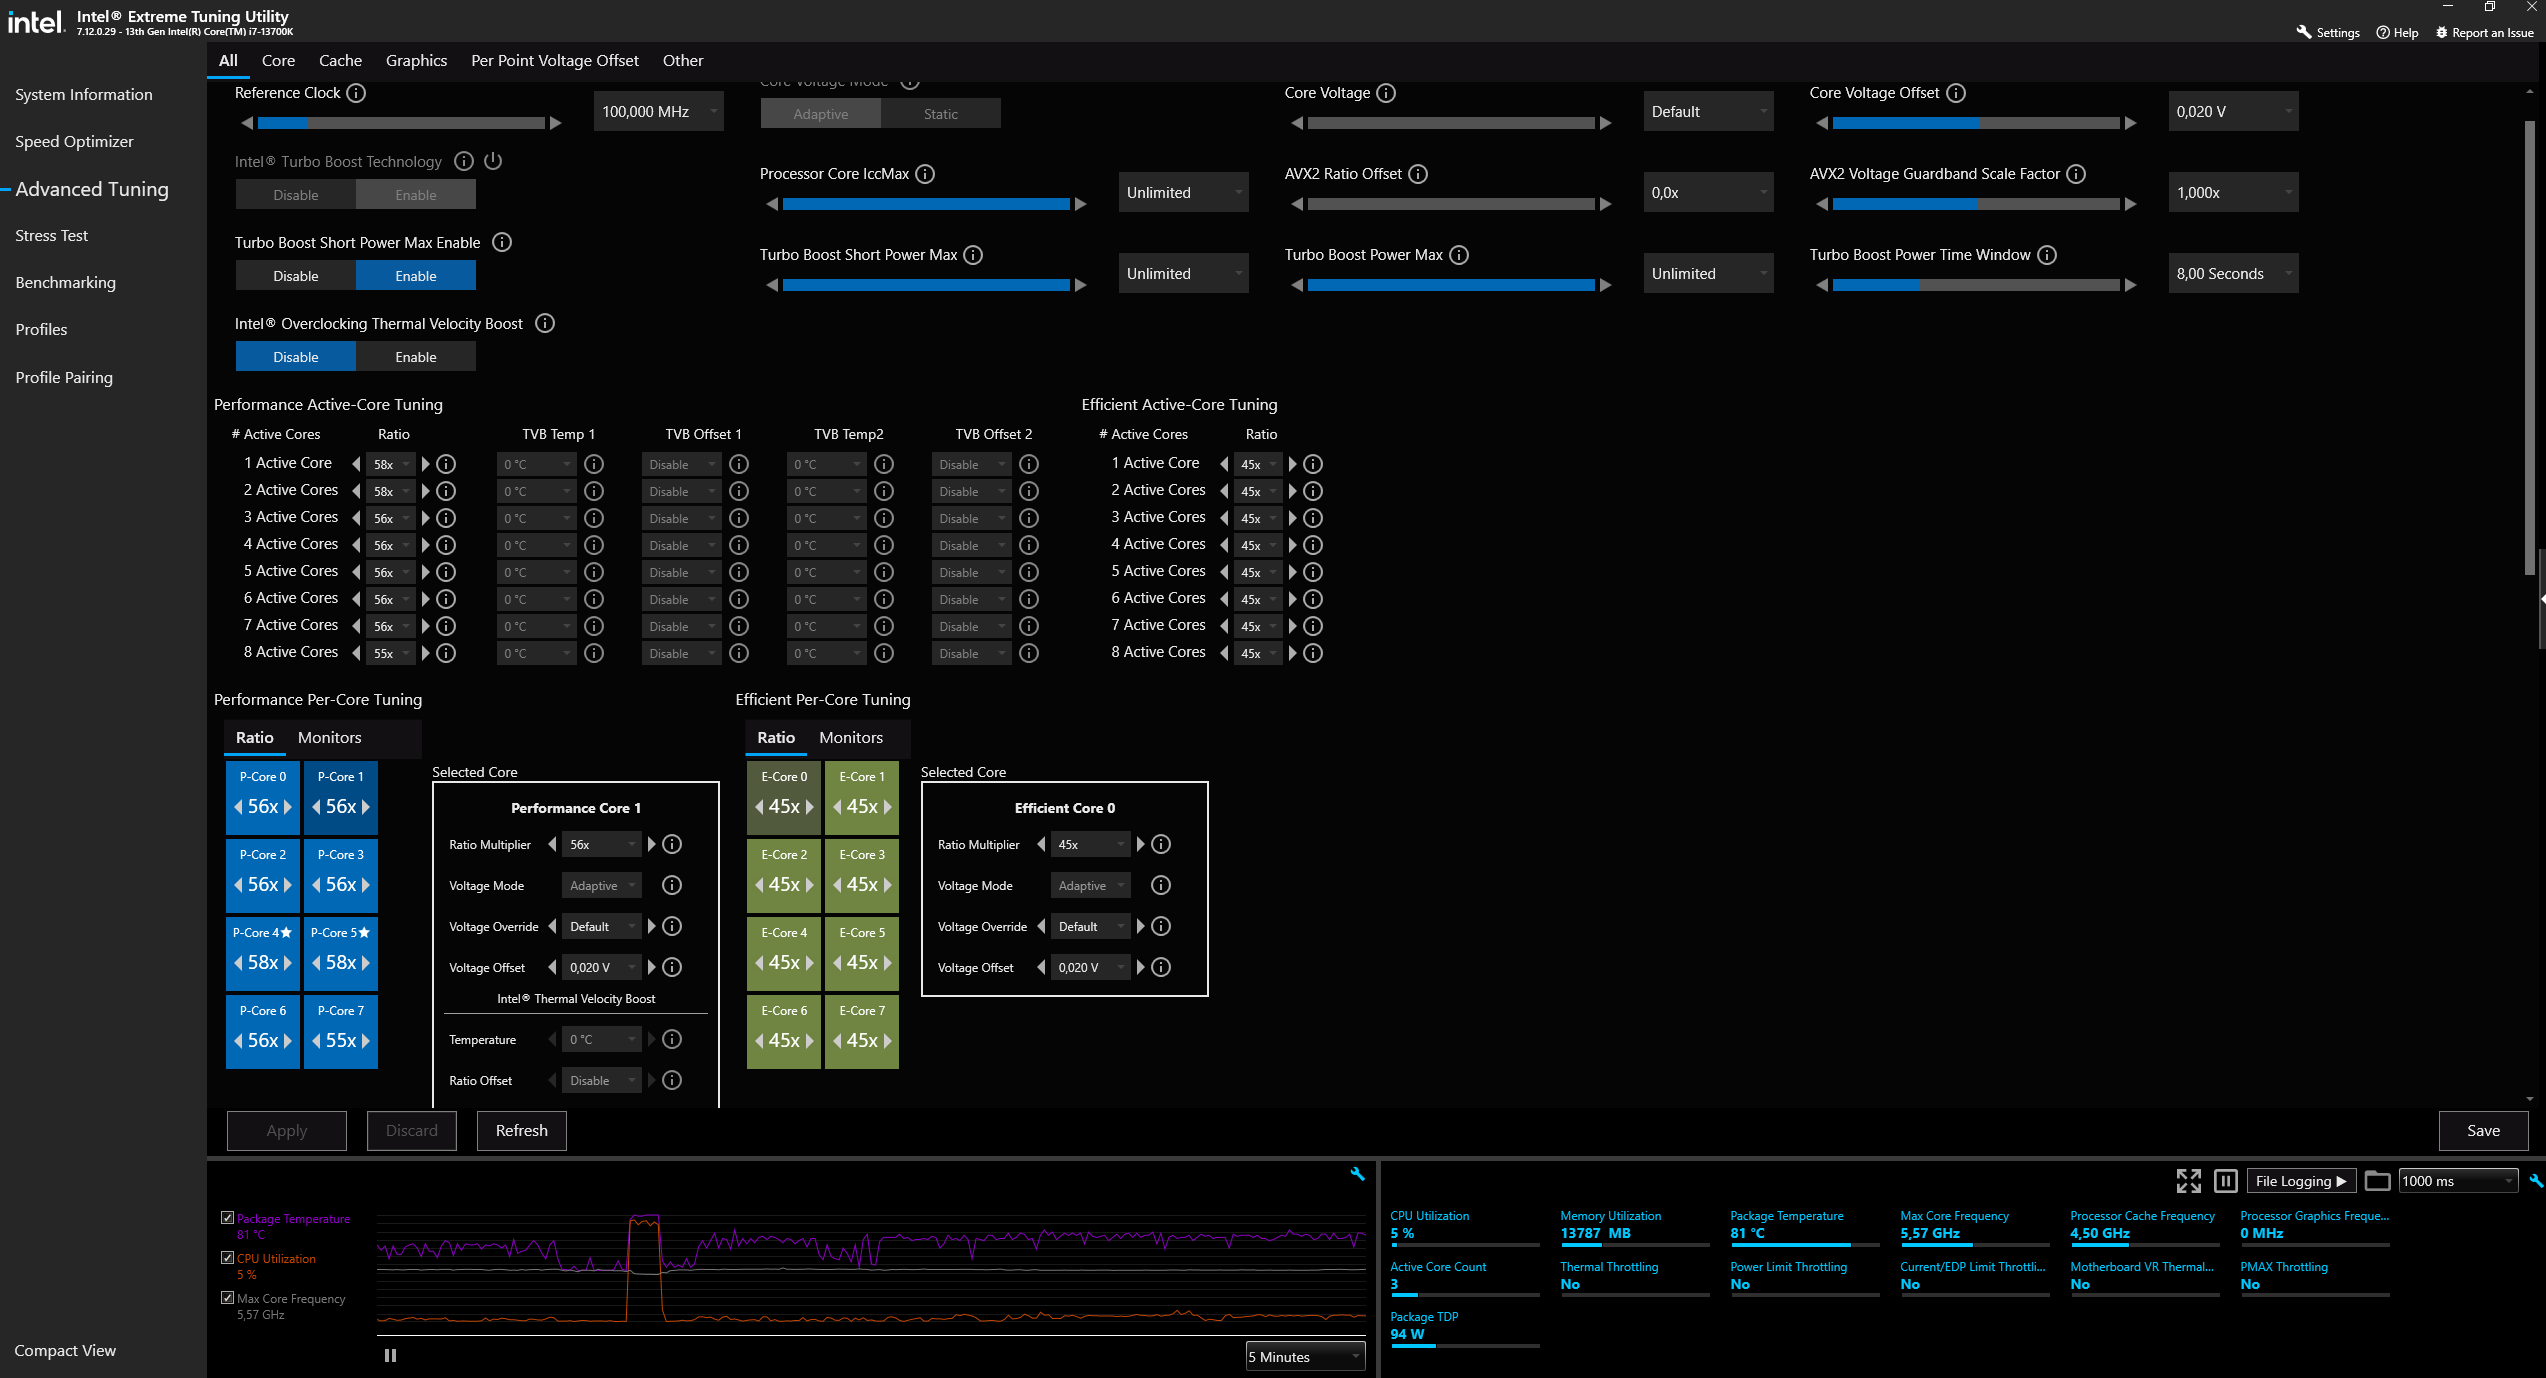This screenshot has height=1378, width=2546.
Task: Show info for Processor Core IccMax
Action: pyautogui.click(x=926, y=174)
